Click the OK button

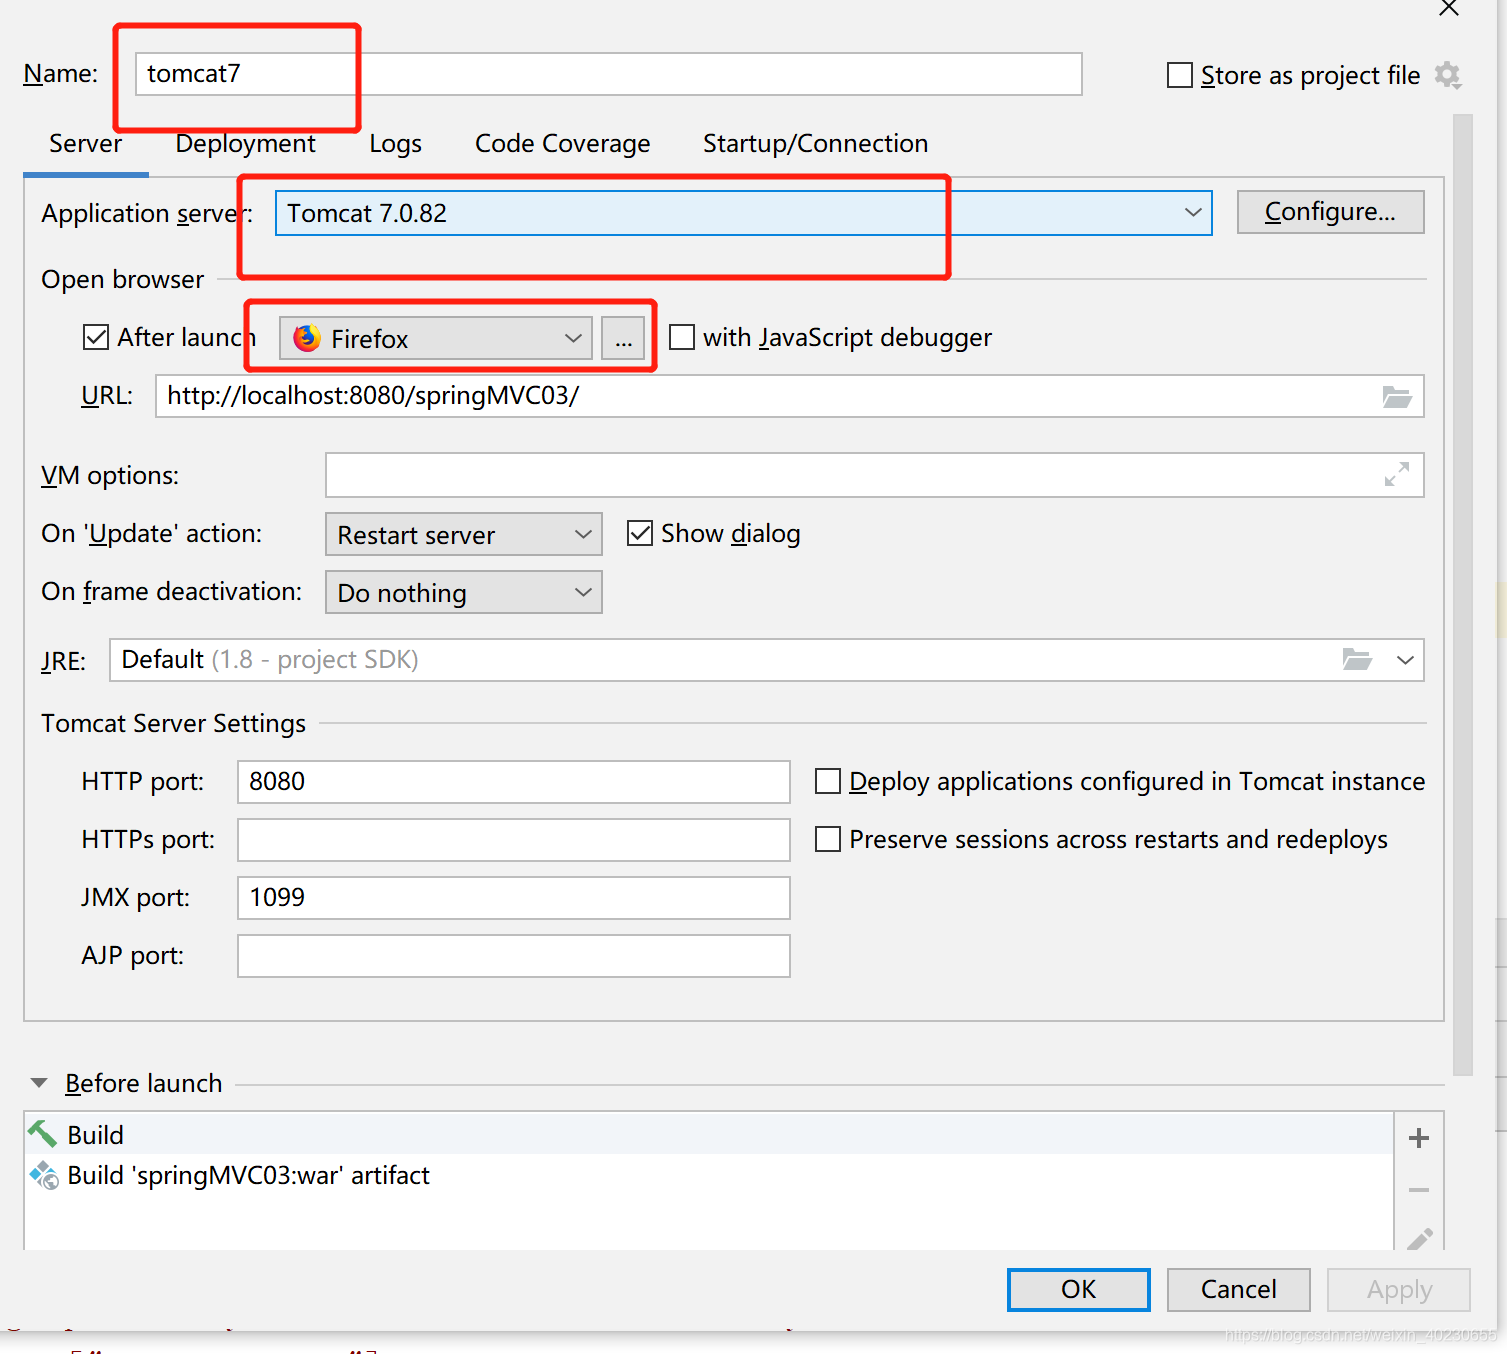click(1078, 1289)
